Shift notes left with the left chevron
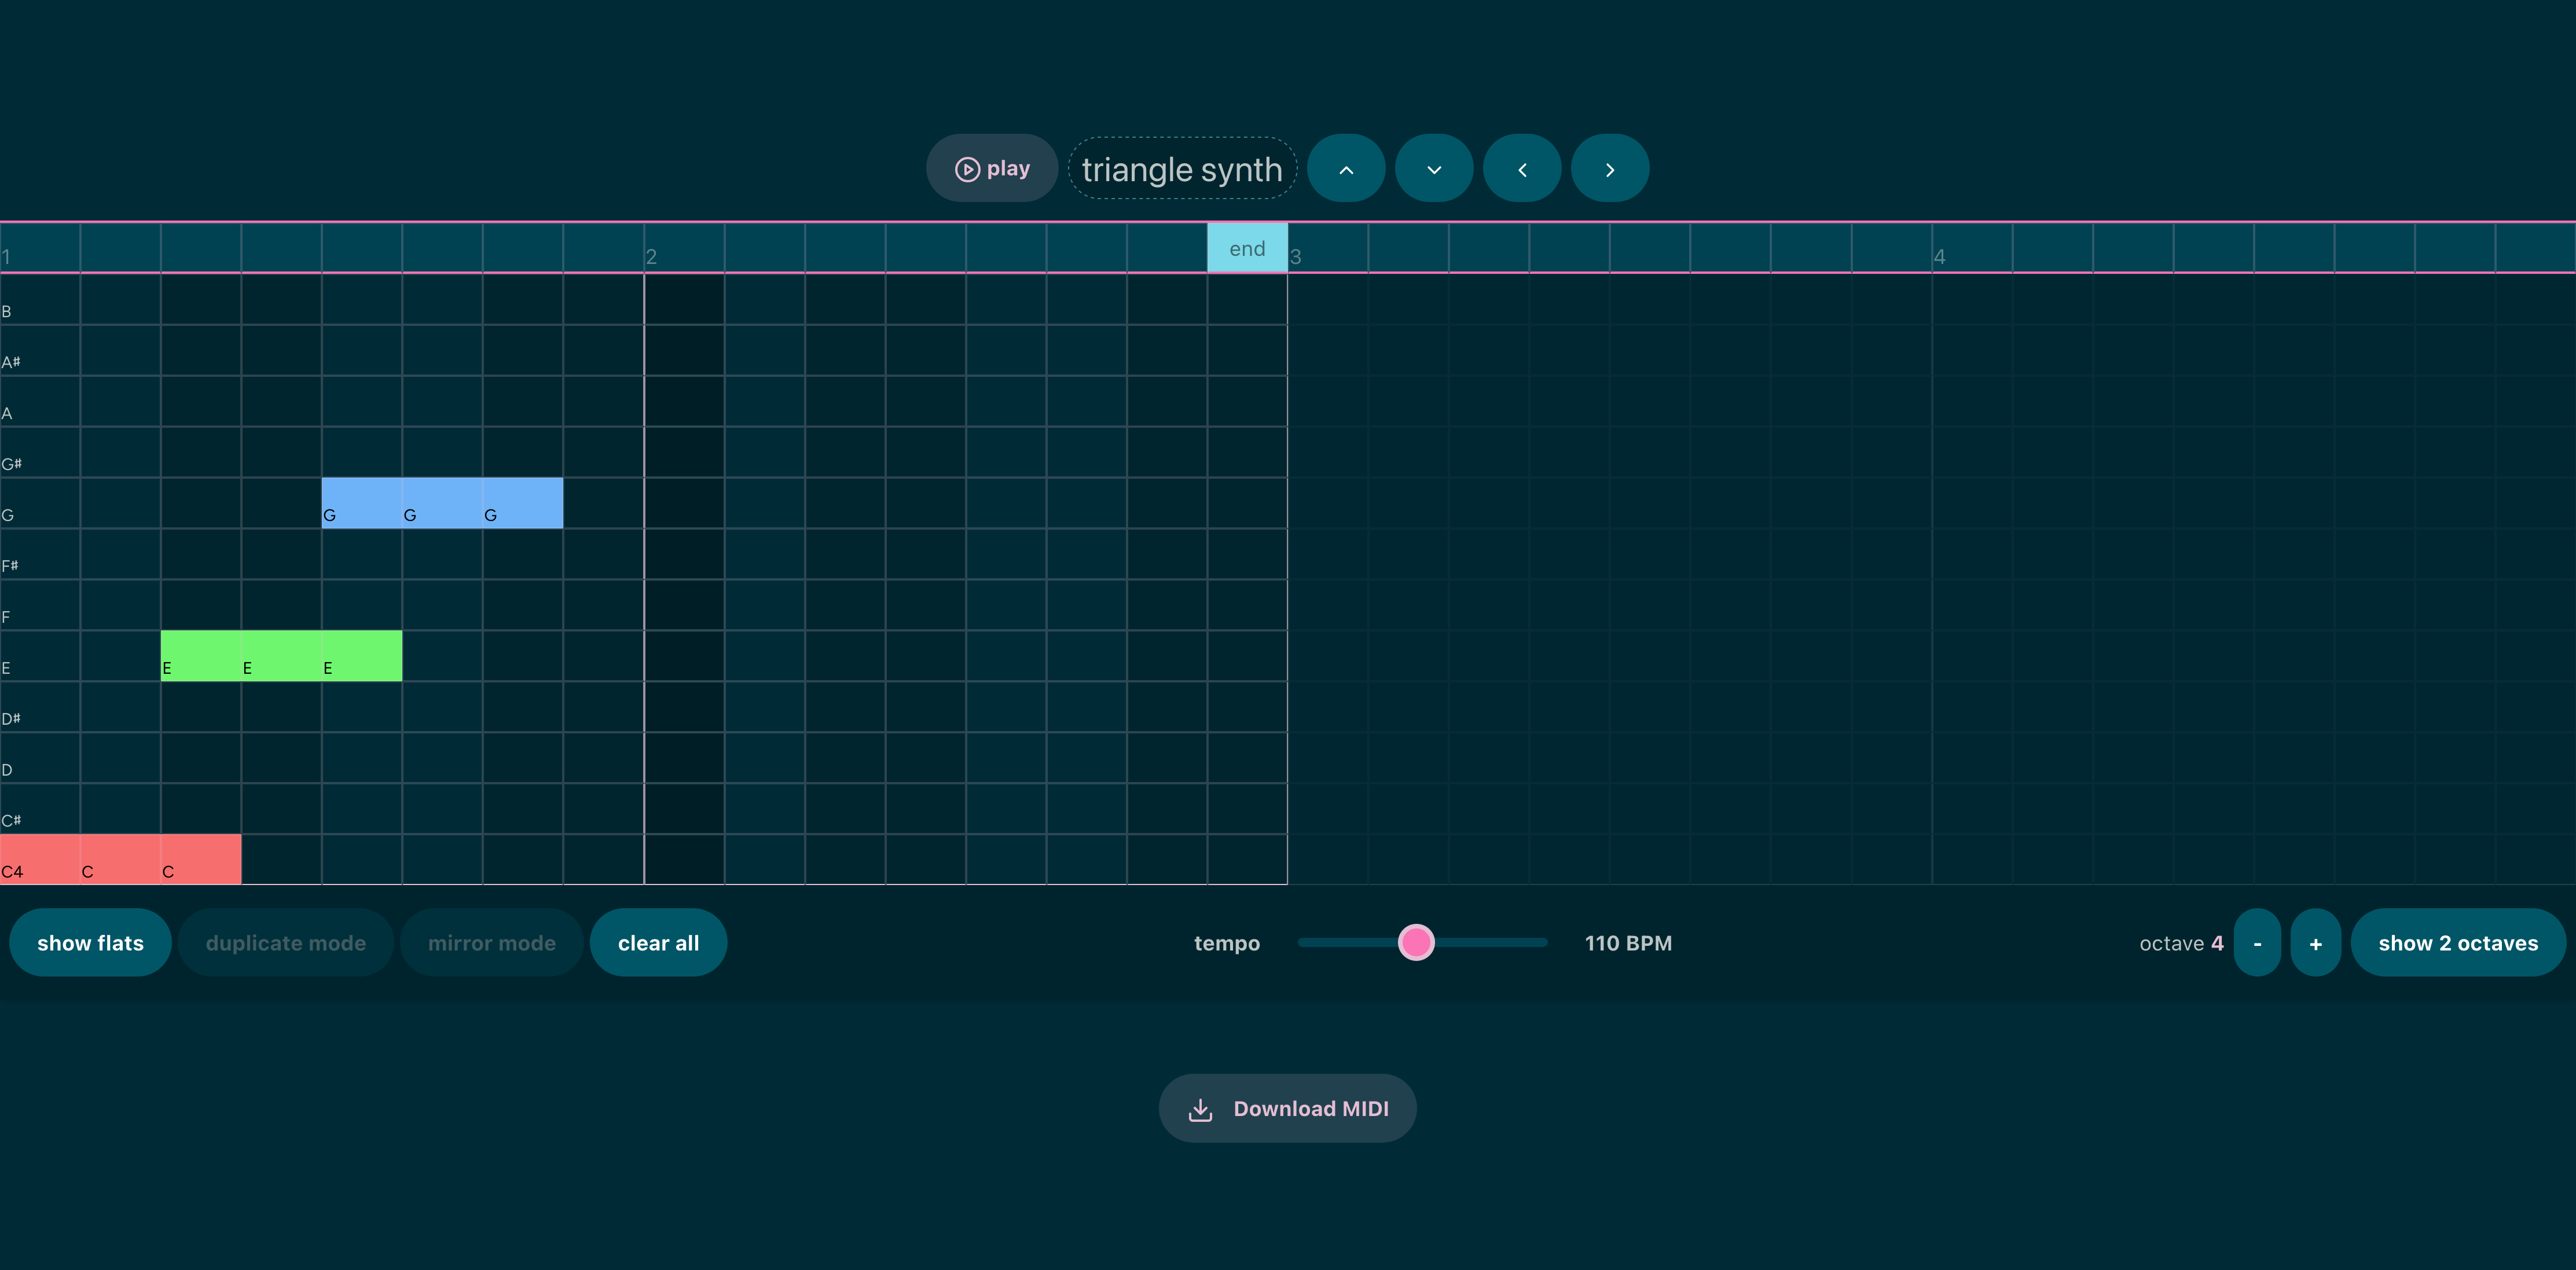The width and height of the screenshot is (2576, 1270). tap(1522, 169)
